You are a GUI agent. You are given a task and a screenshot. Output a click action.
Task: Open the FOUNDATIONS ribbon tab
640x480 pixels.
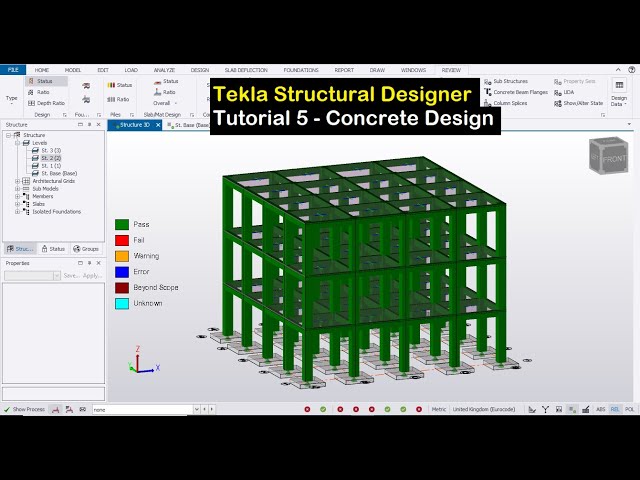pyautogui.click(x=301, y=70)
